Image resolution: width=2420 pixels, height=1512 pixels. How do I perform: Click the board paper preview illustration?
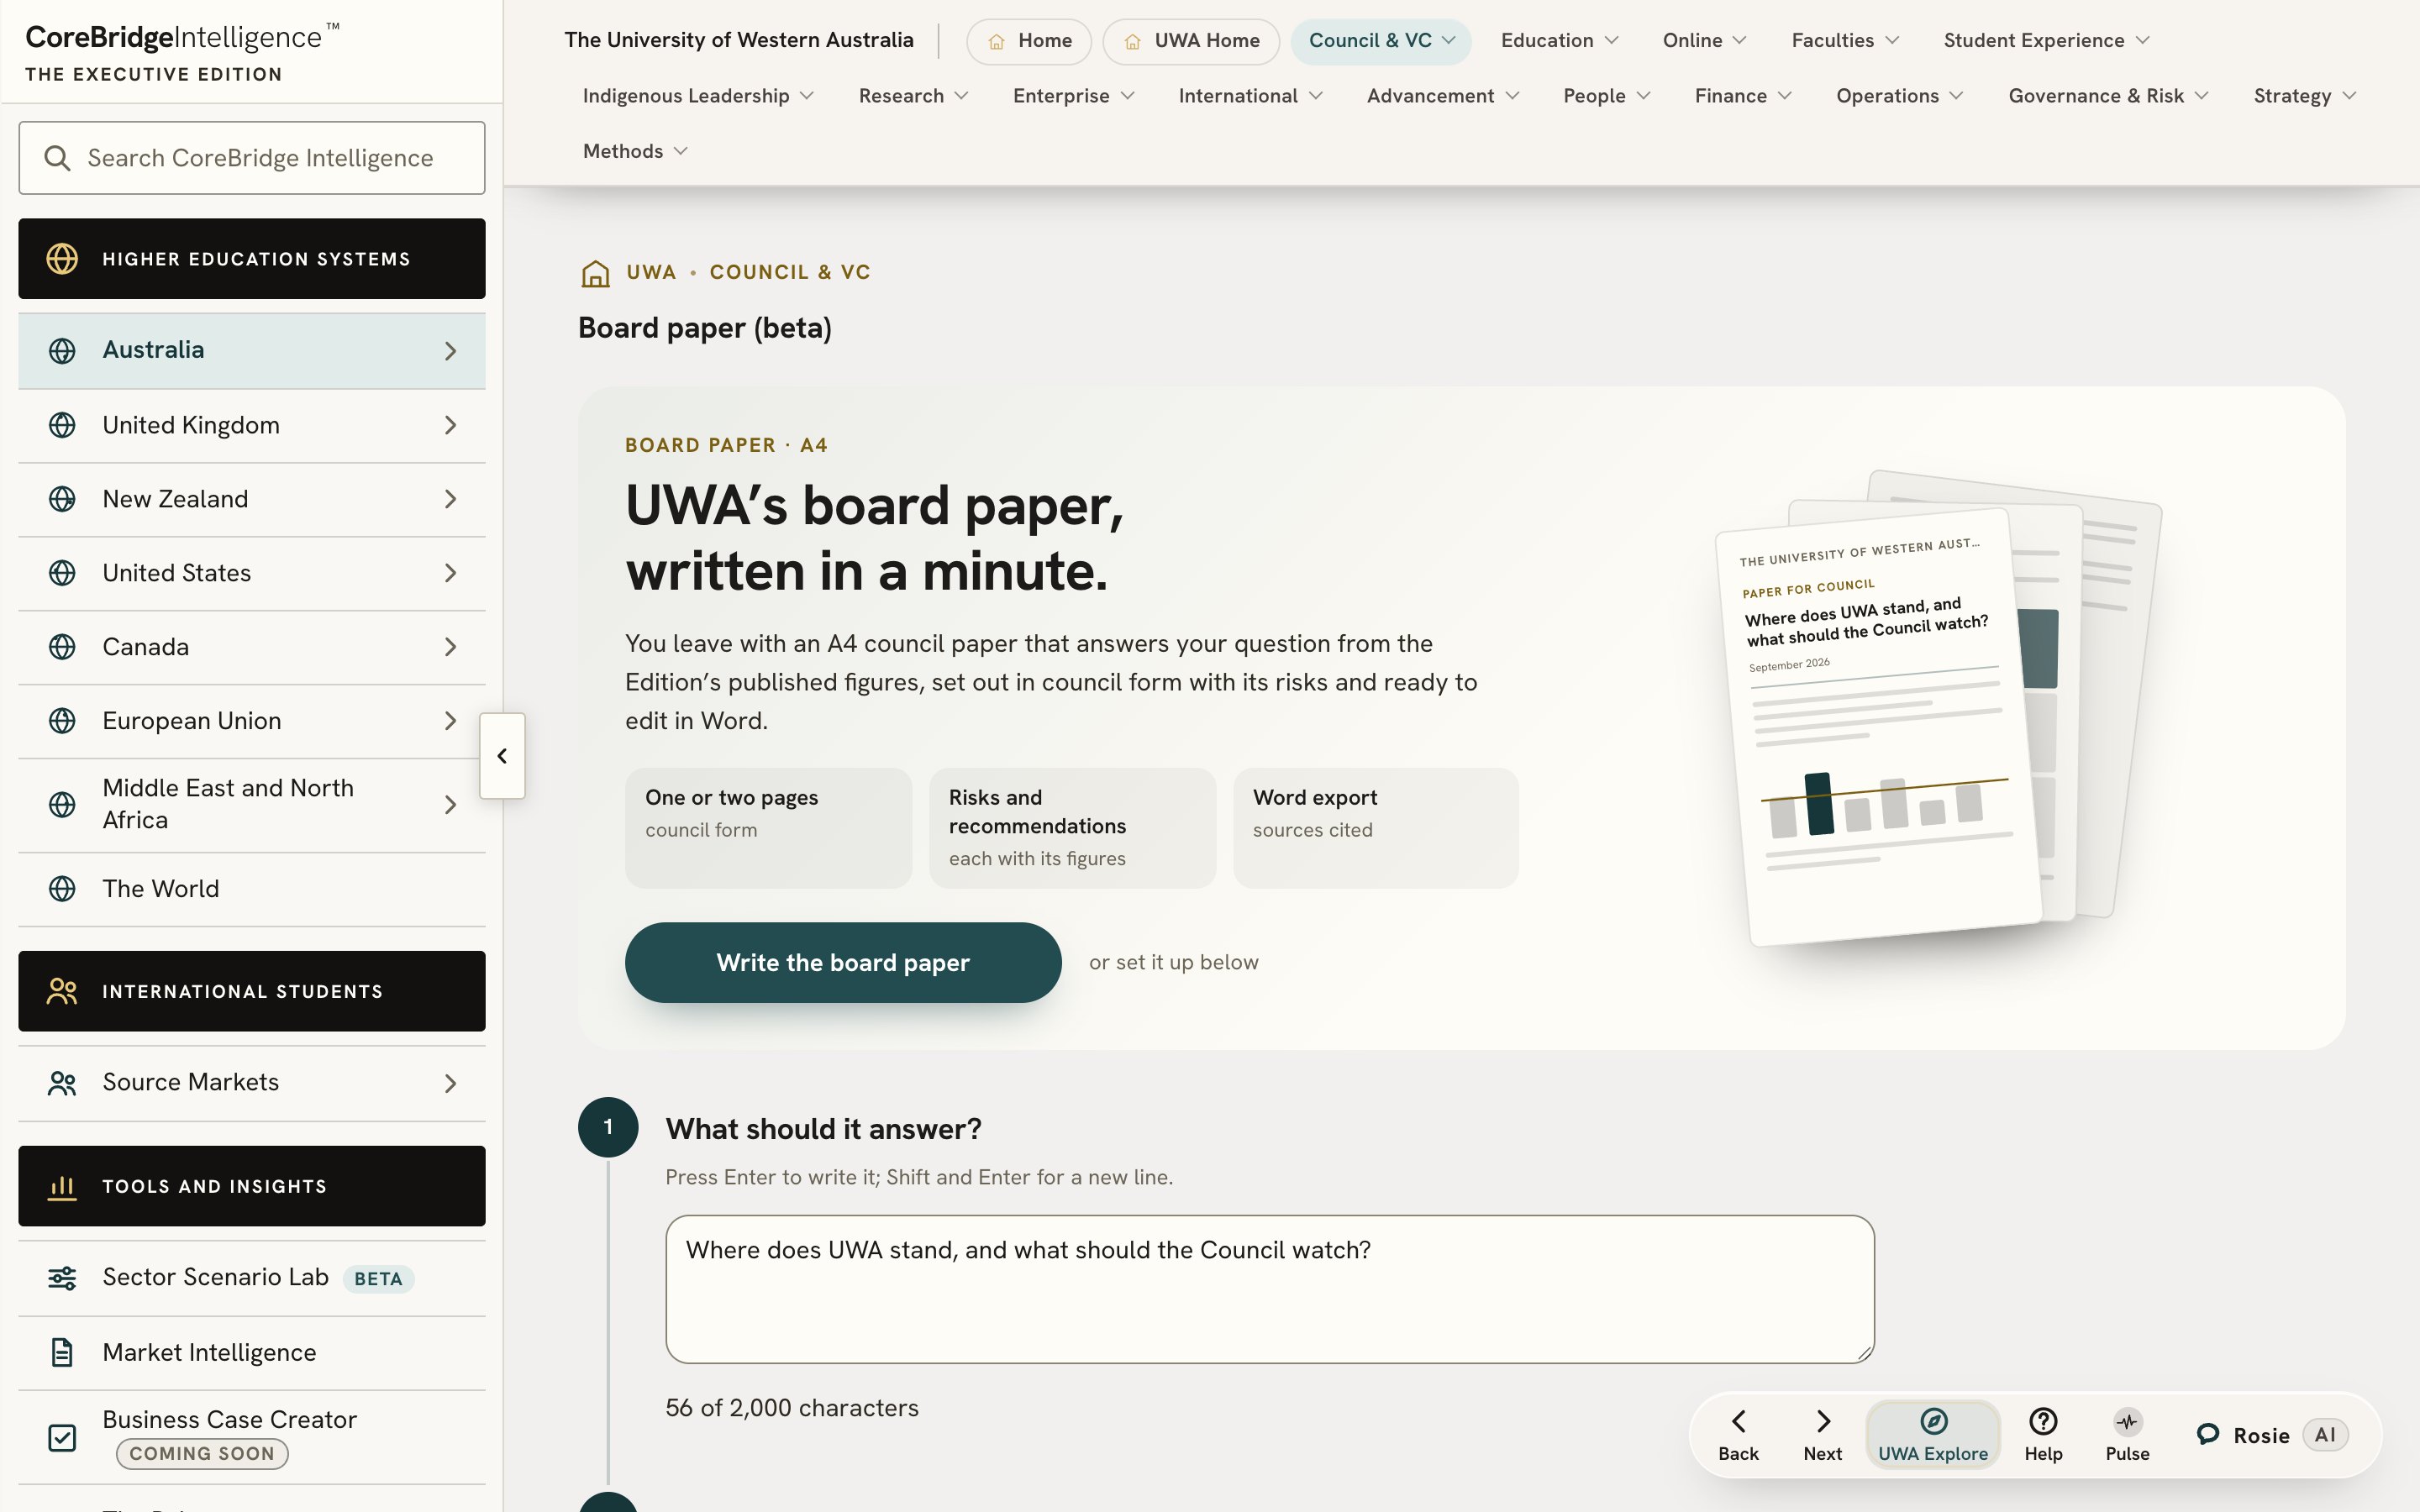(1938, 708)
